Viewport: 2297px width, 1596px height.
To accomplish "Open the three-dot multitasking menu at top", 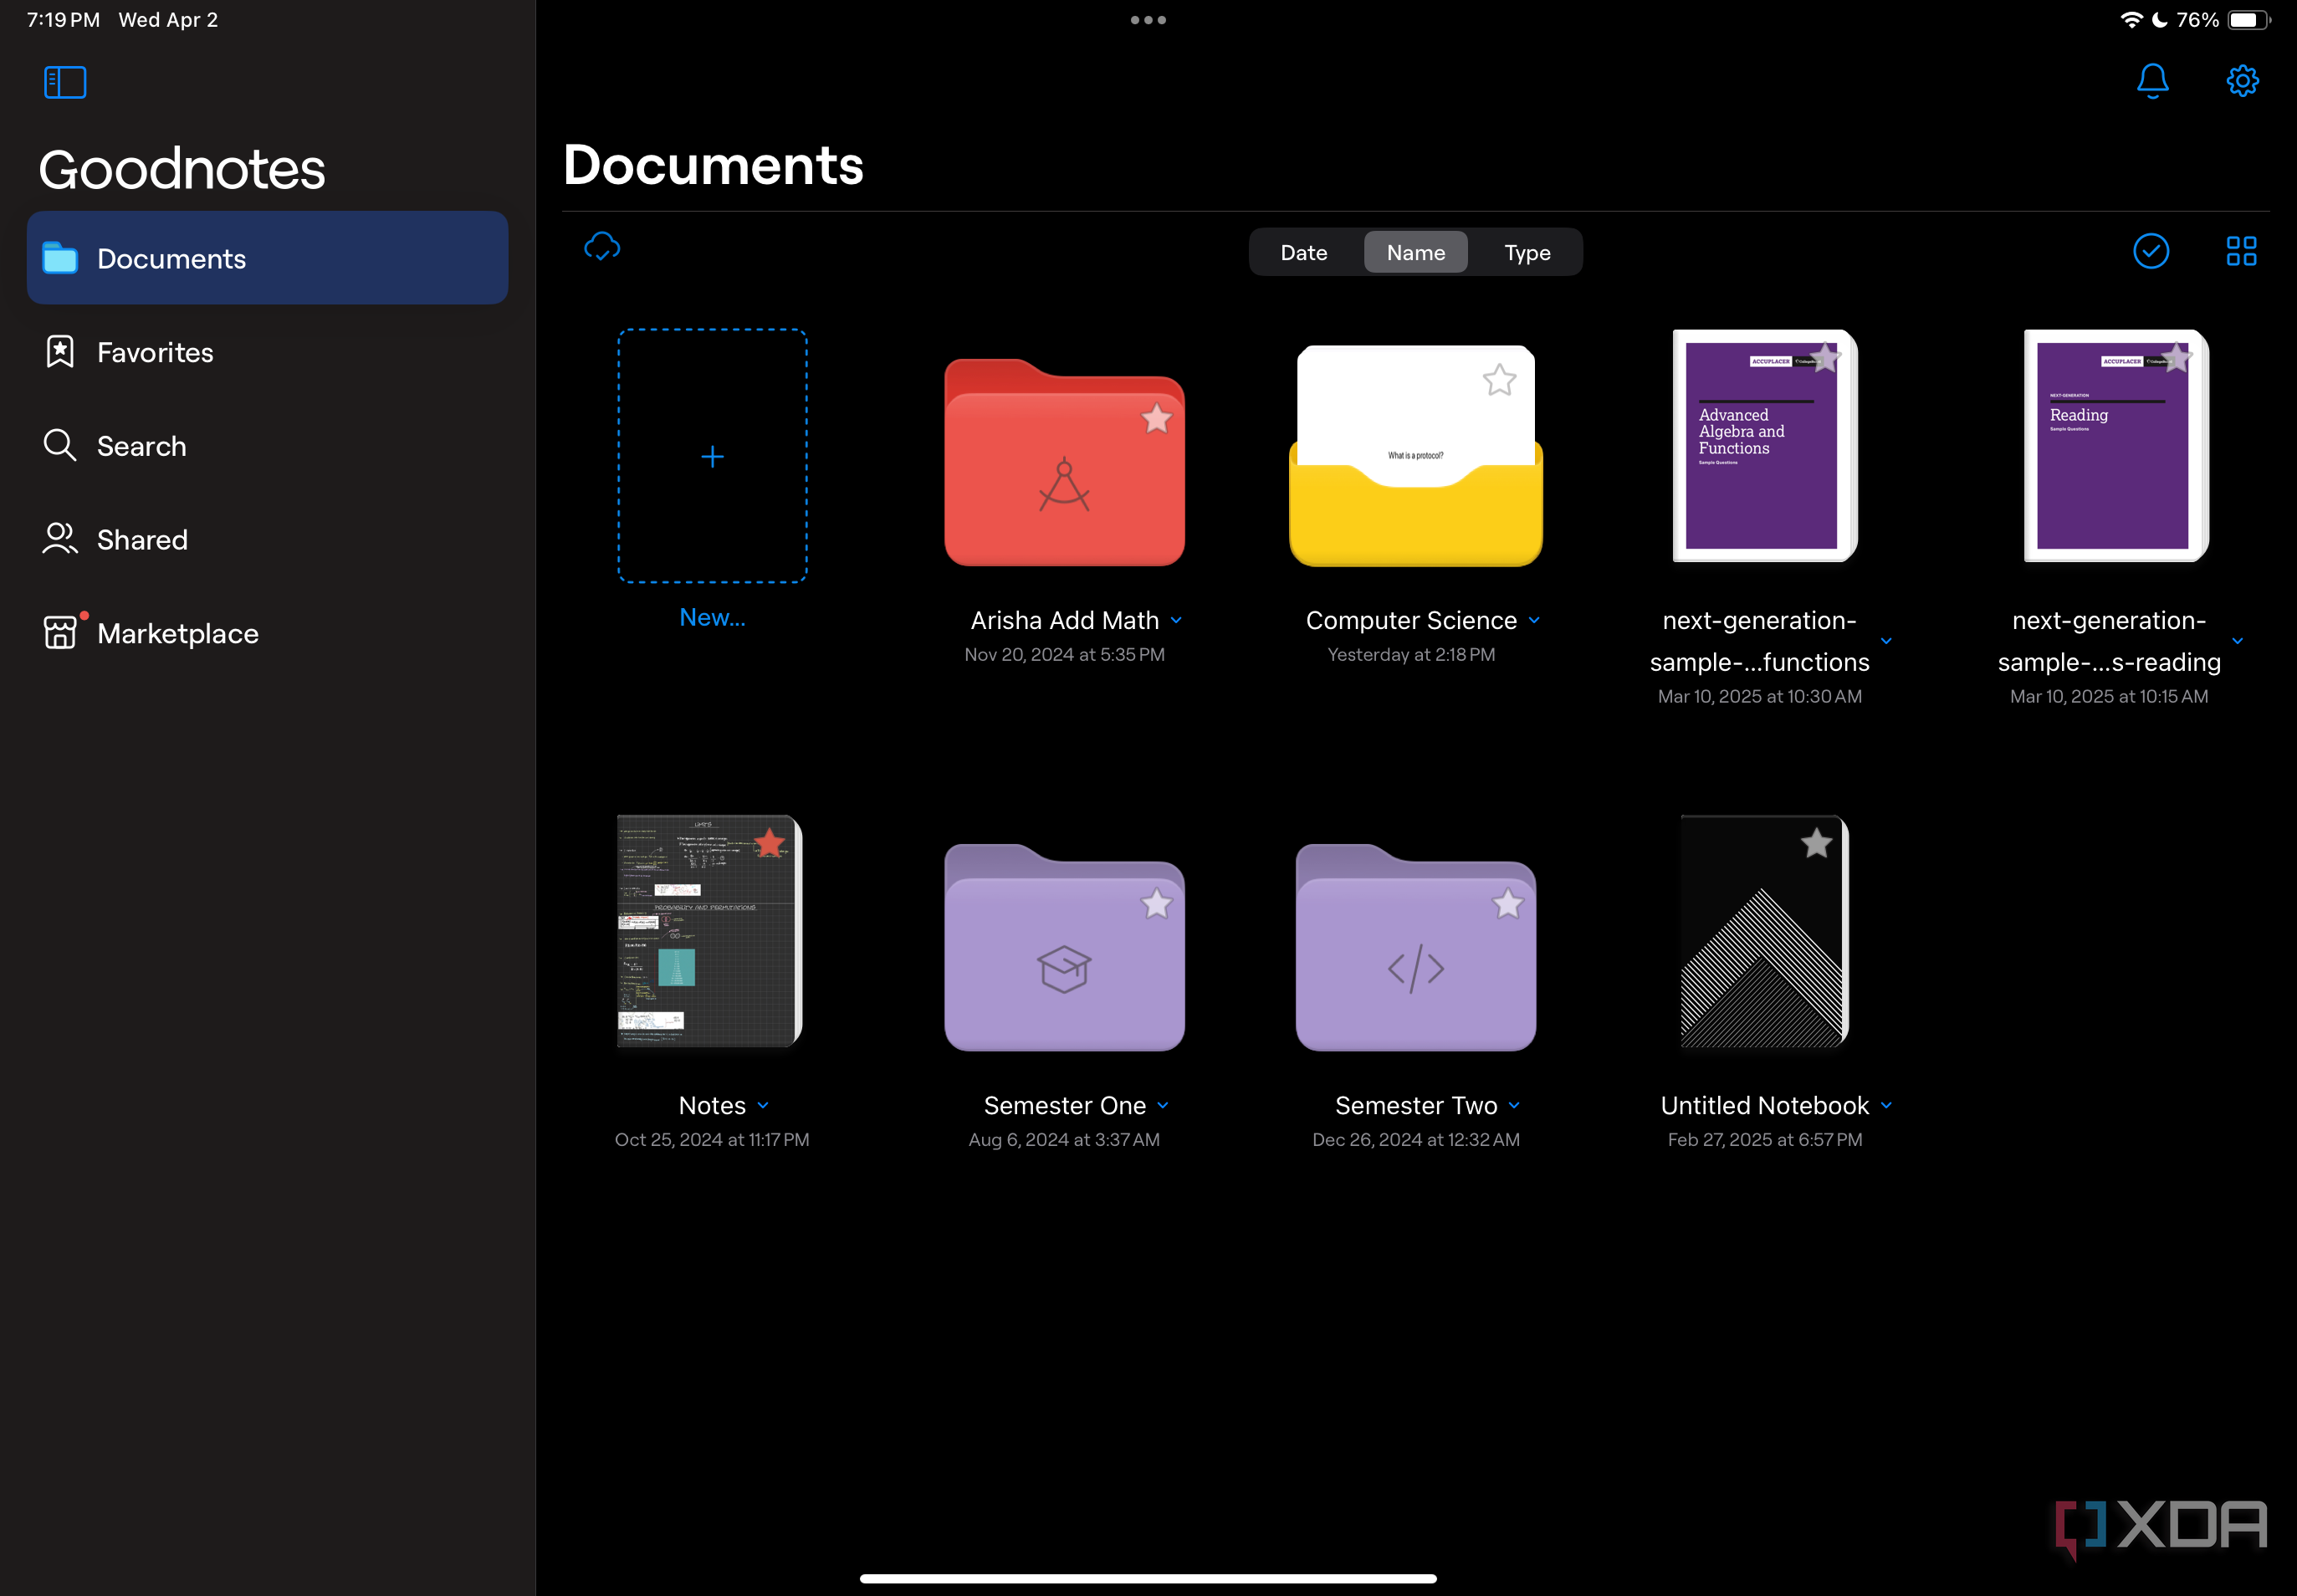I will [1148, 20].
